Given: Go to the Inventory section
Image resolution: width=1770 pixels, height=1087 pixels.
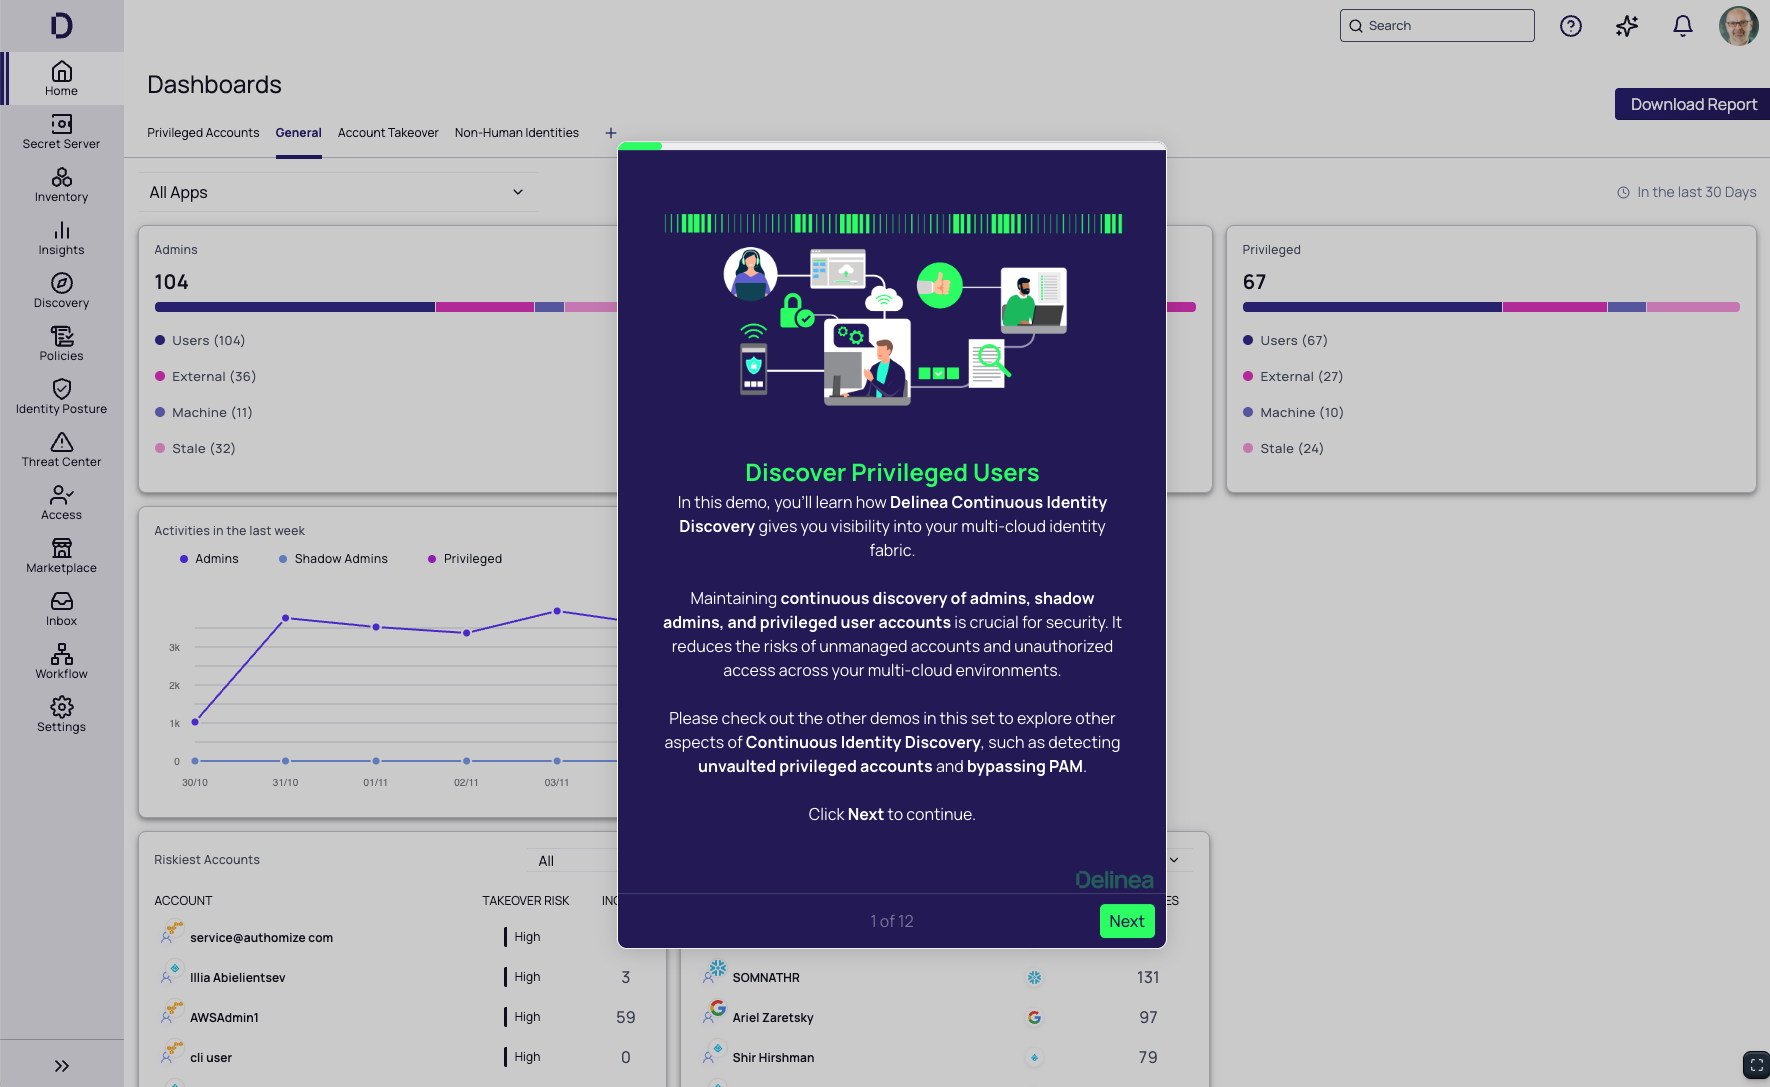Looking at the screenshot, I should coord(61,184).
